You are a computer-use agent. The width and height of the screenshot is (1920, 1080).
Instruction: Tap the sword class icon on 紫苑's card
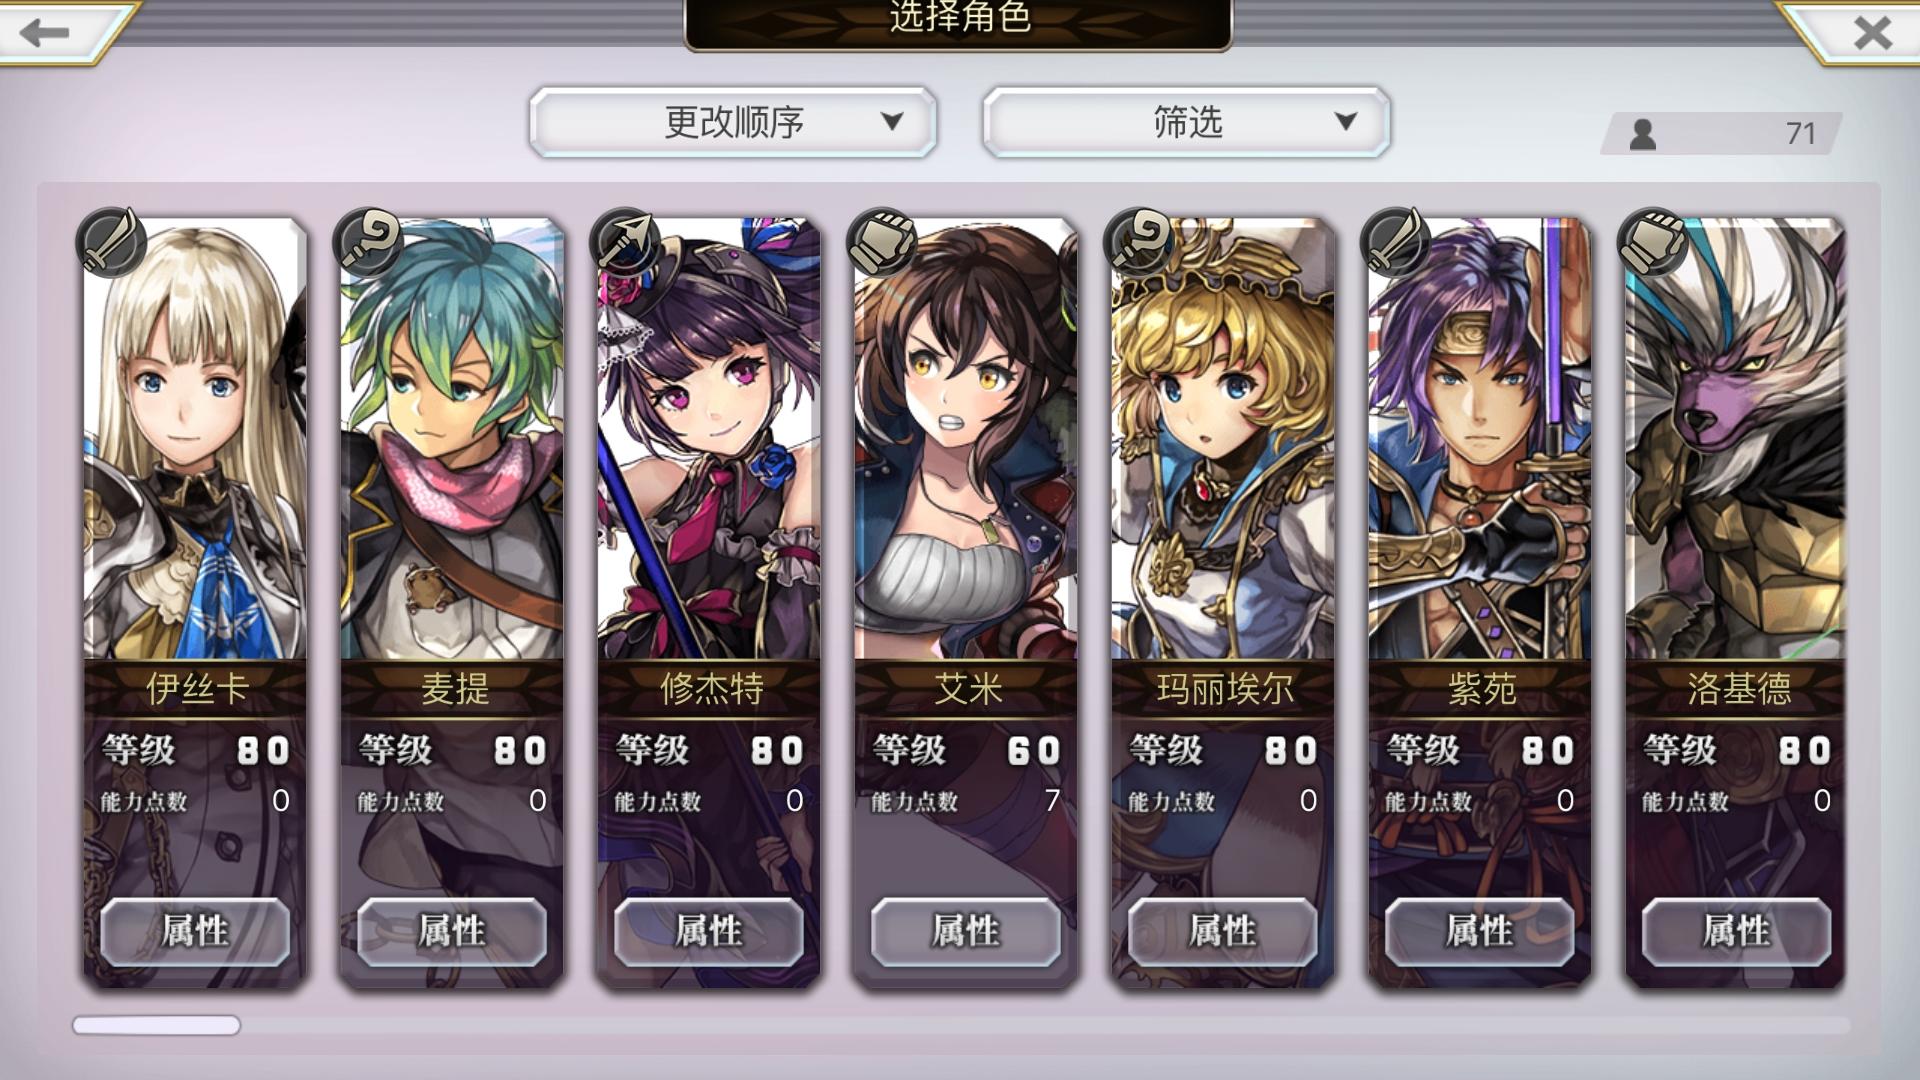(x=1395, y=242)
